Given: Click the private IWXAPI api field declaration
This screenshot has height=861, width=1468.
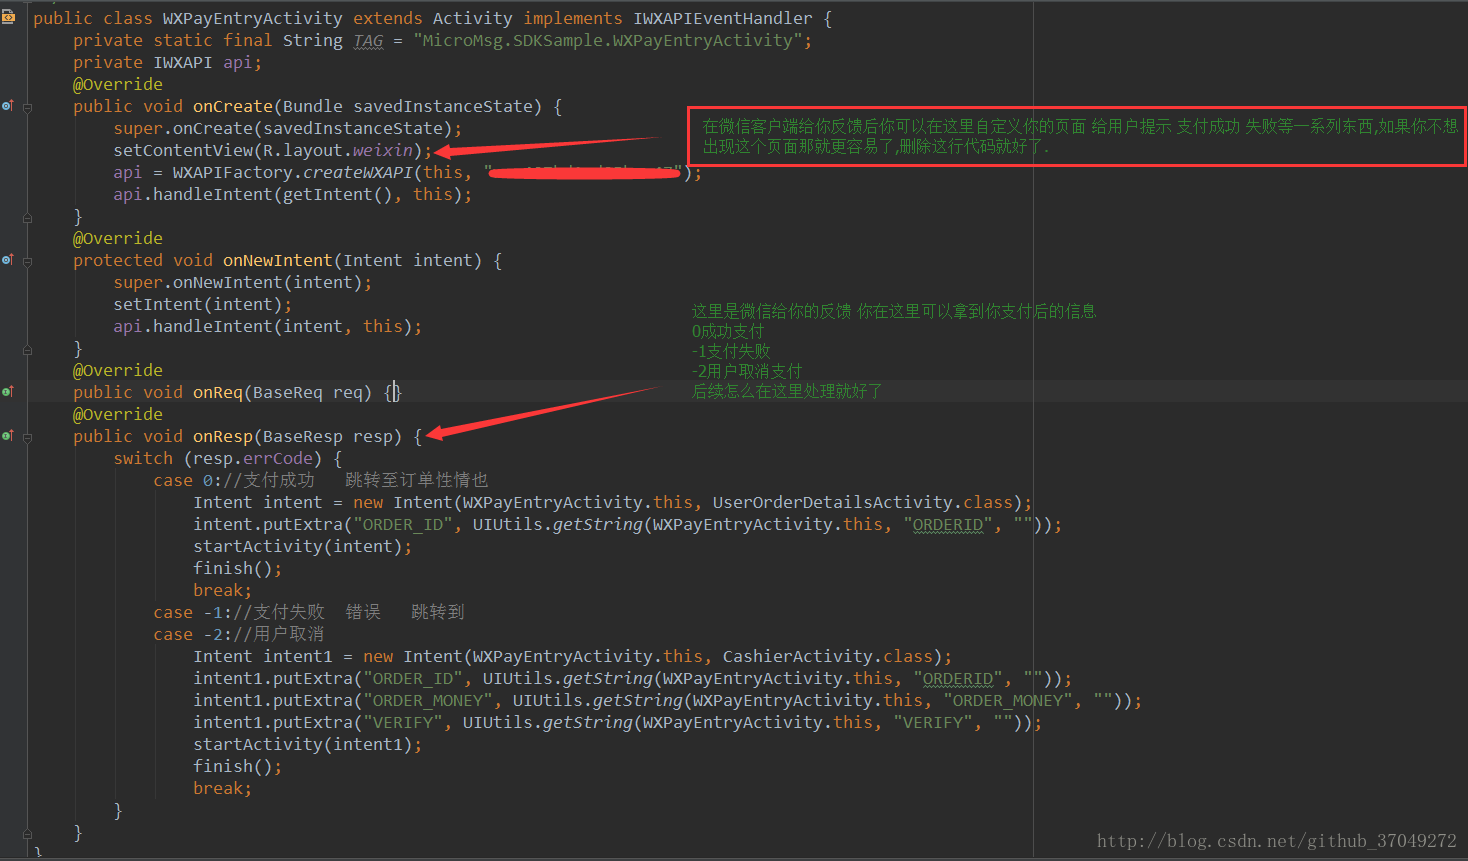Looking at the screenshot, I should (x=167, y=62).
